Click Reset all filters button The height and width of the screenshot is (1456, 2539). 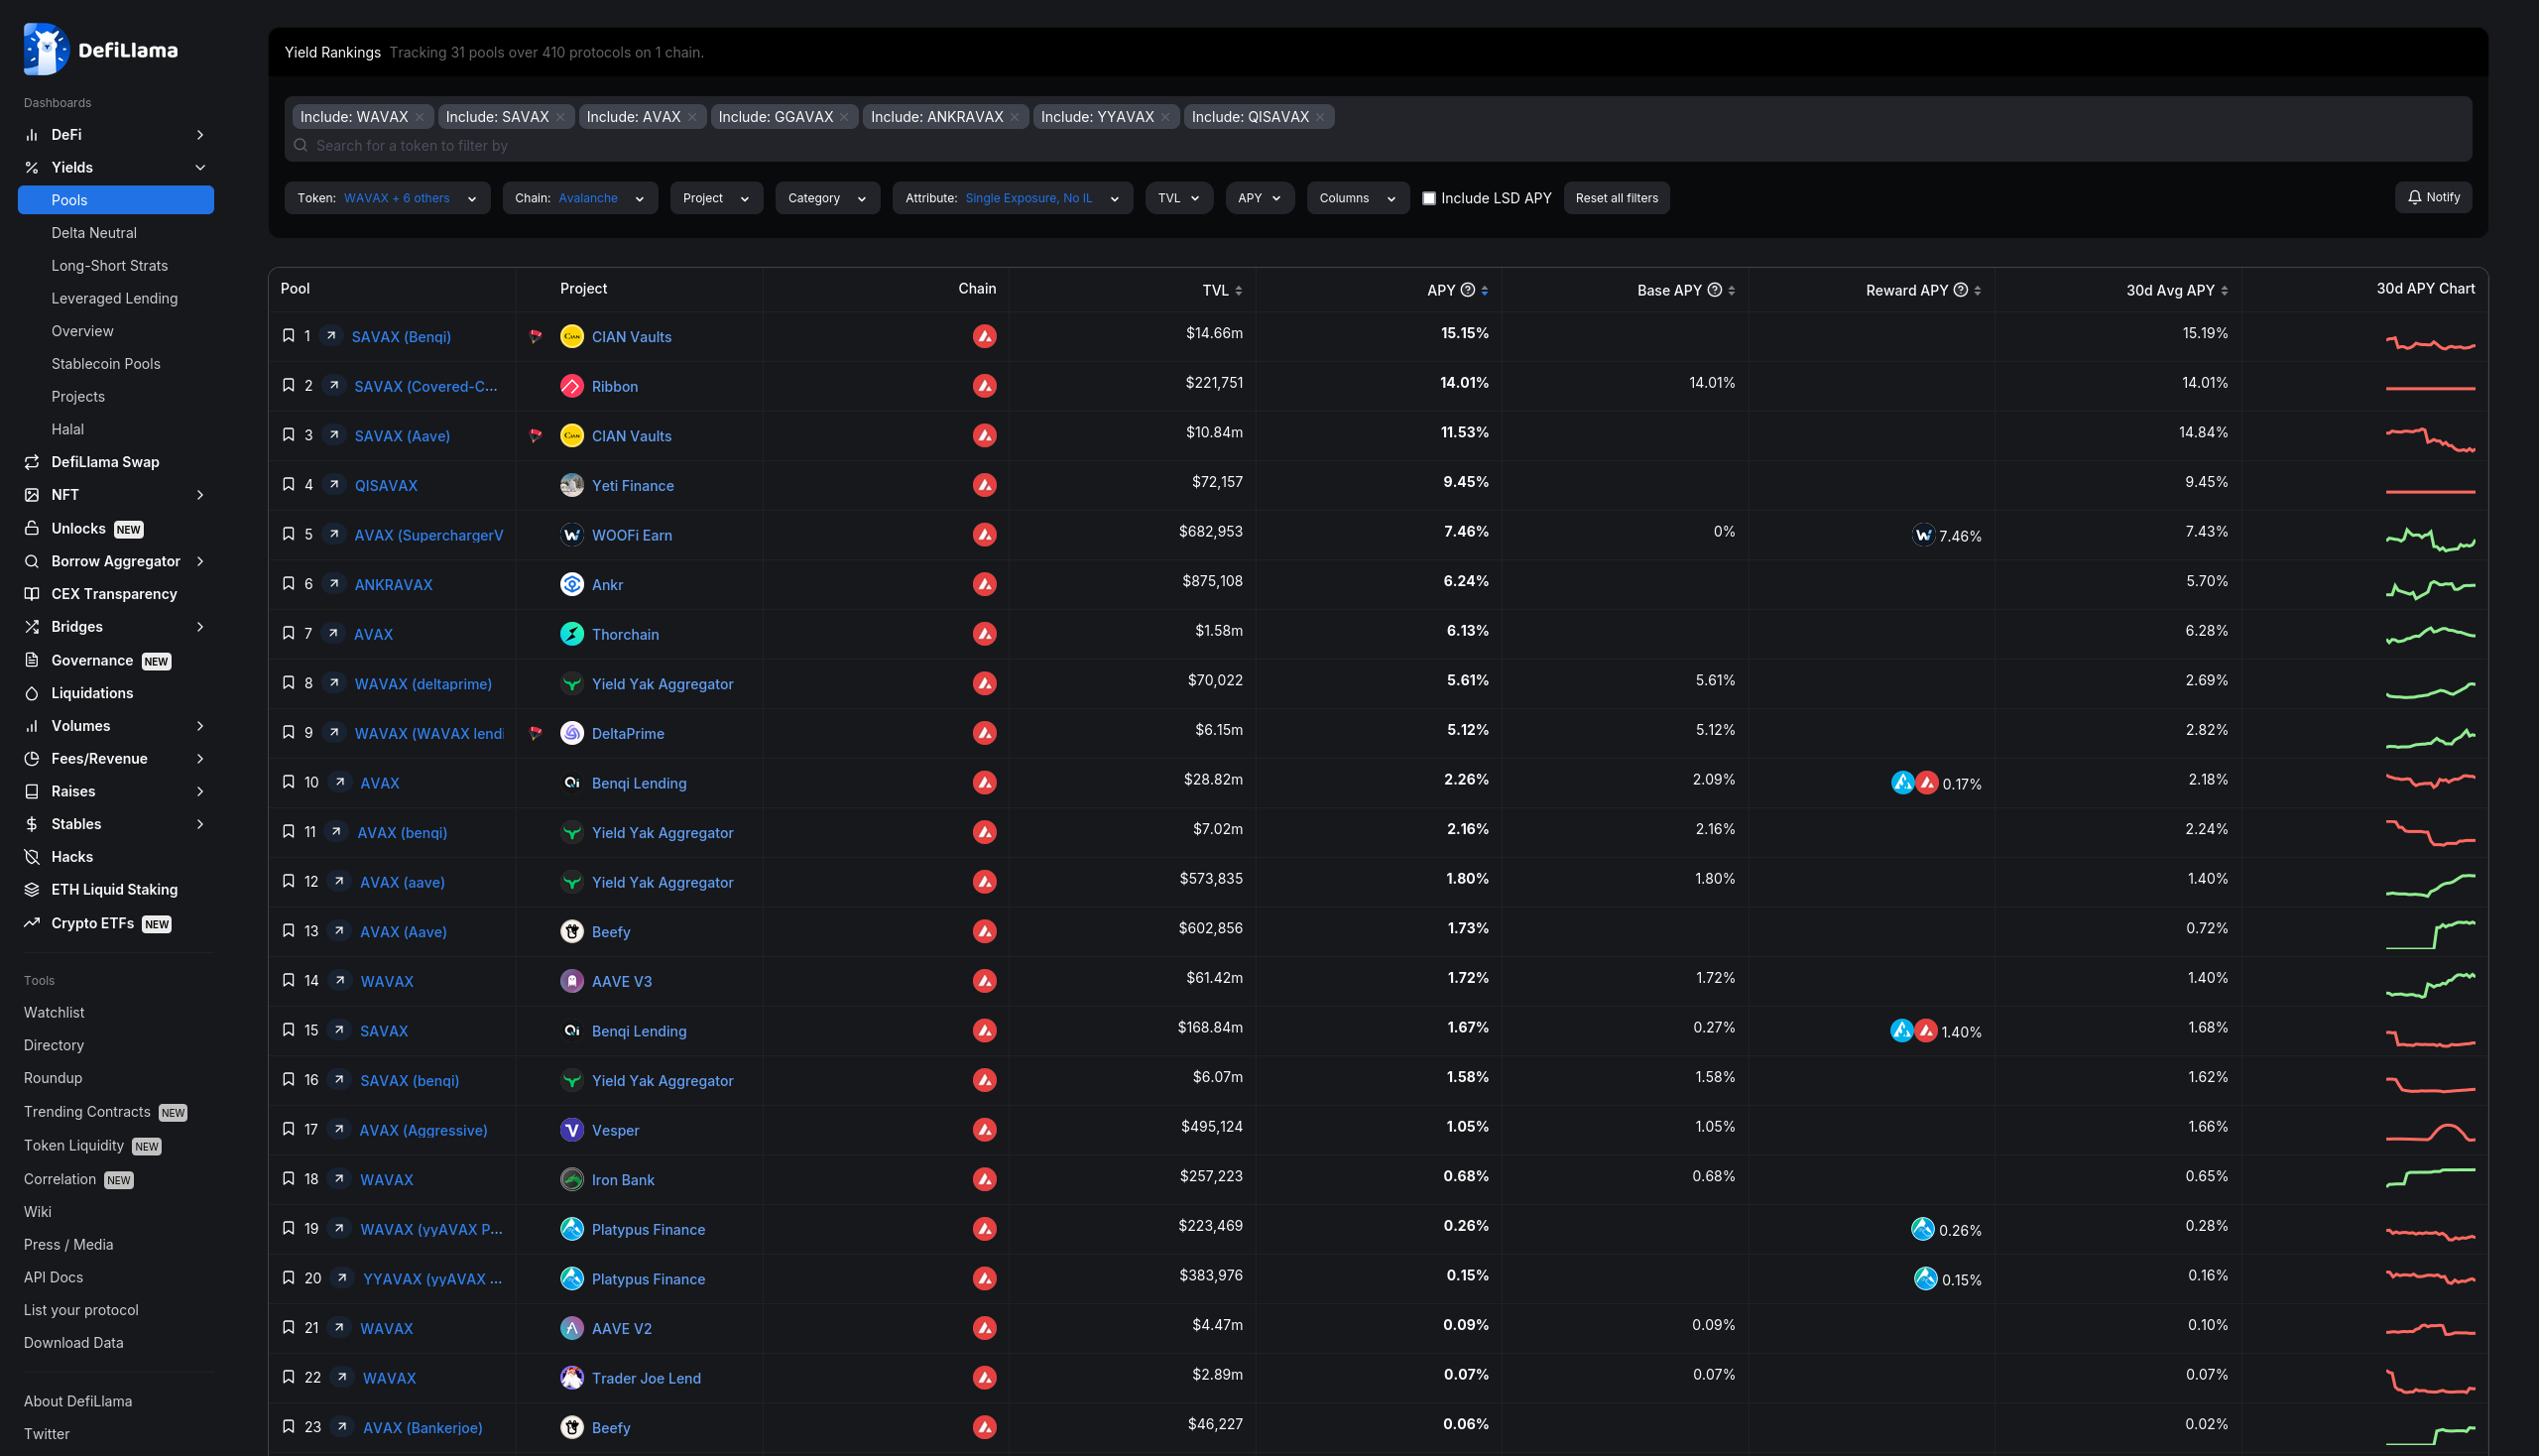pyautogui.click(x=1615, y=197)
